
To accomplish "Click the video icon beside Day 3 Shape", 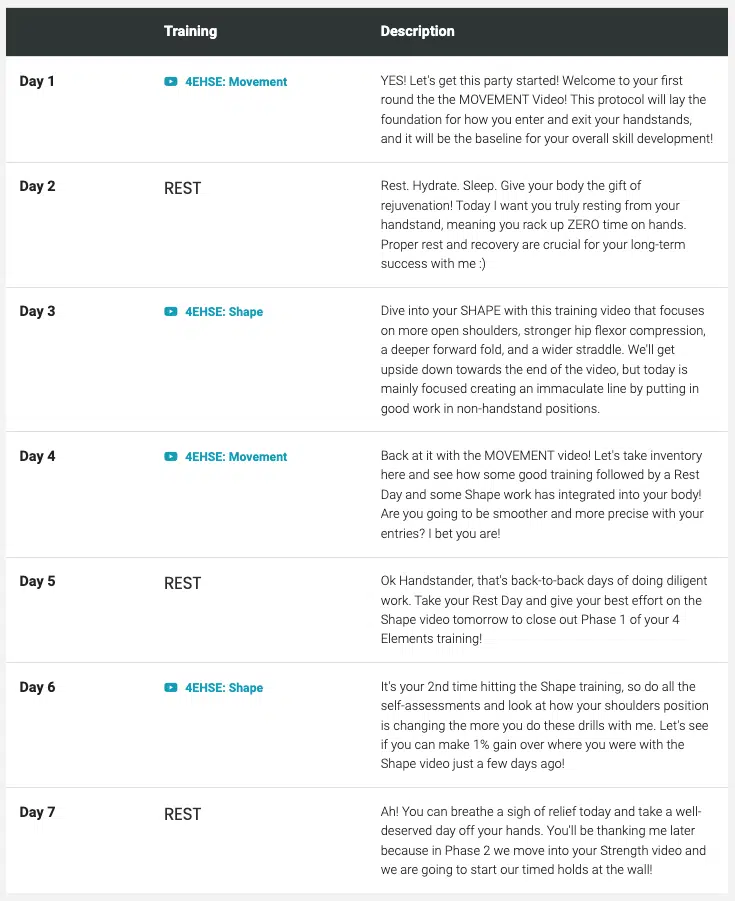I will 171,312.
